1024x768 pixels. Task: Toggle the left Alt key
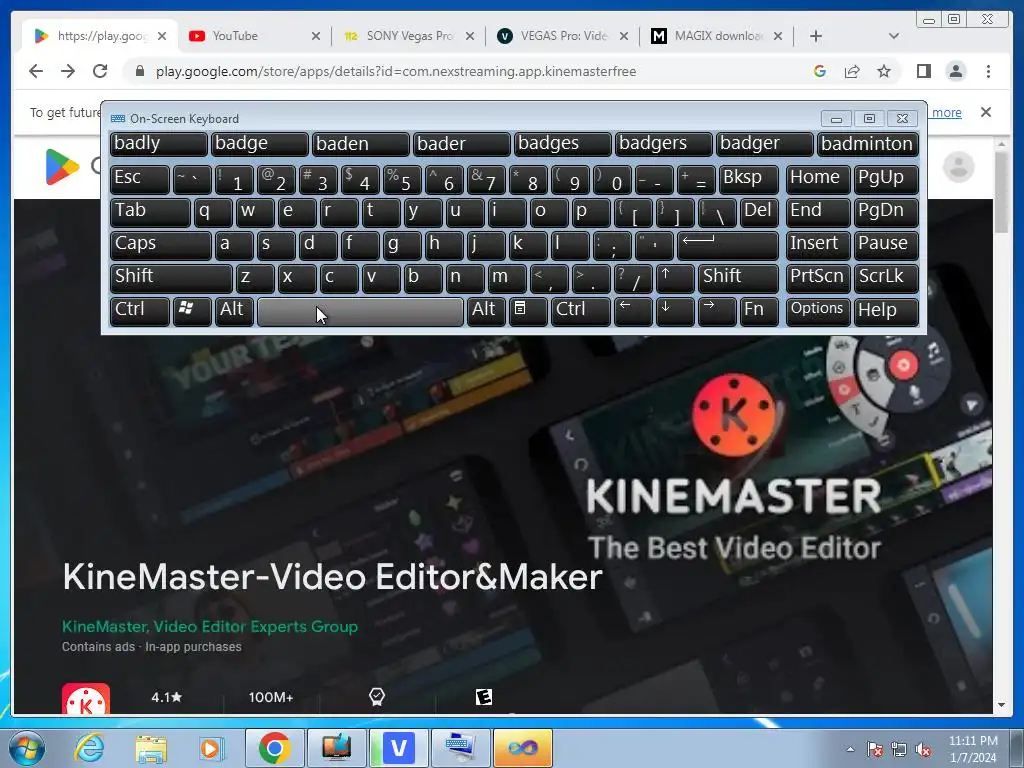click(x=234, y=310)
